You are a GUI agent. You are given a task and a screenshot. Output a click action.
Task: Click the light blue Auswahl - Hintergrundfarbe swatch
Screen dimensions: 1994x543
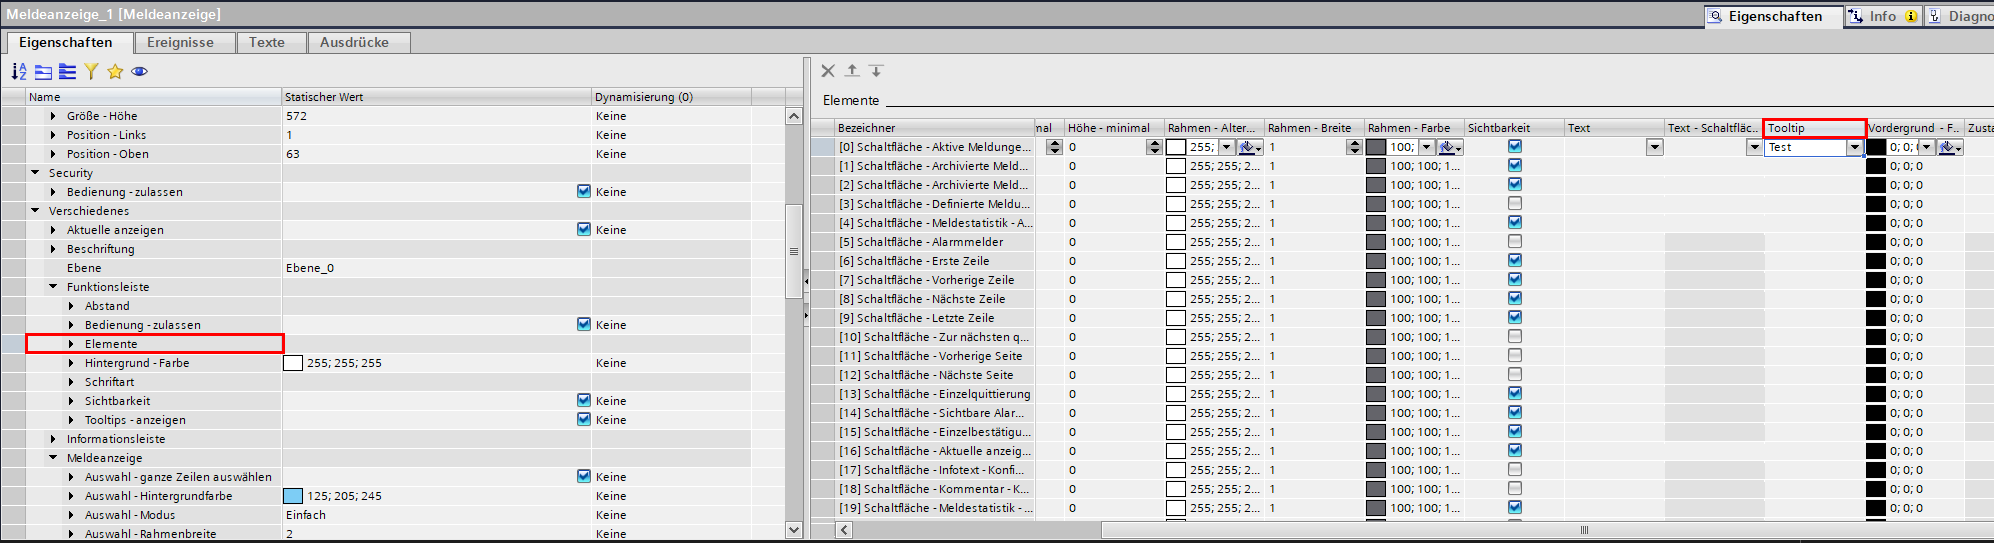point(293,496)
